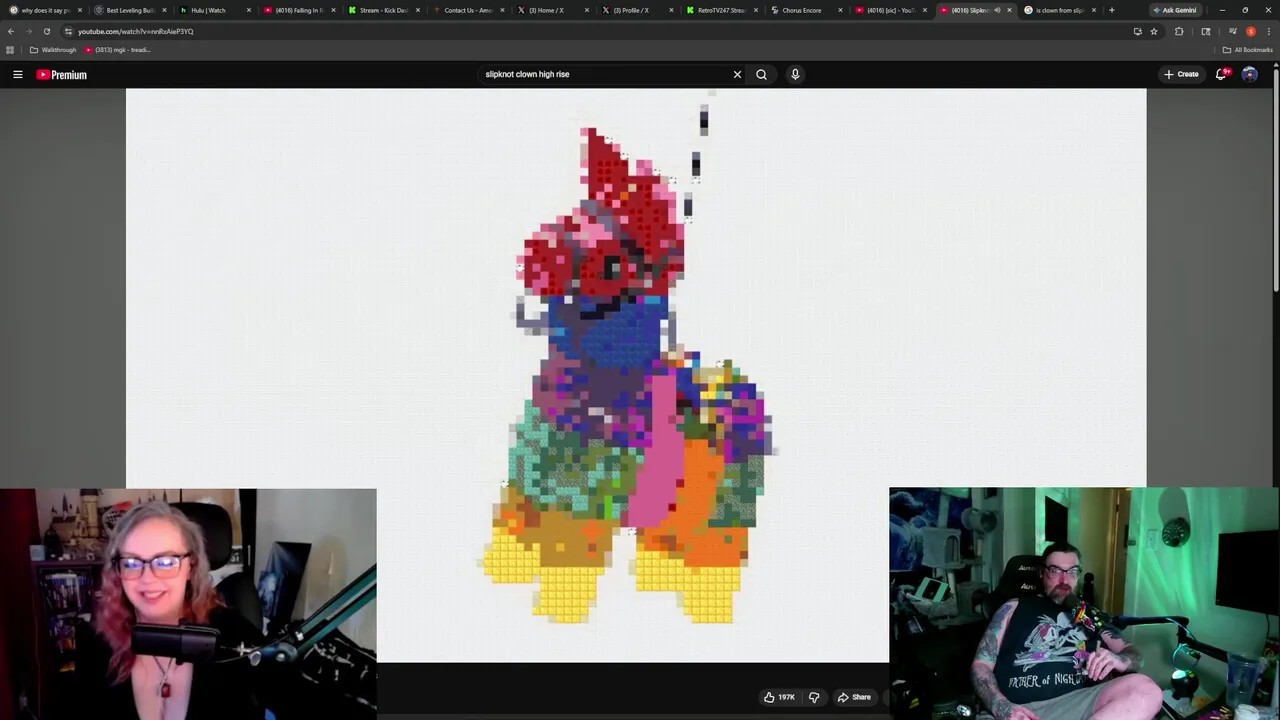Viewport: 1280px width, 720px height.
Task: Open the YouTube hamburger guide menu
Action: 17,74
